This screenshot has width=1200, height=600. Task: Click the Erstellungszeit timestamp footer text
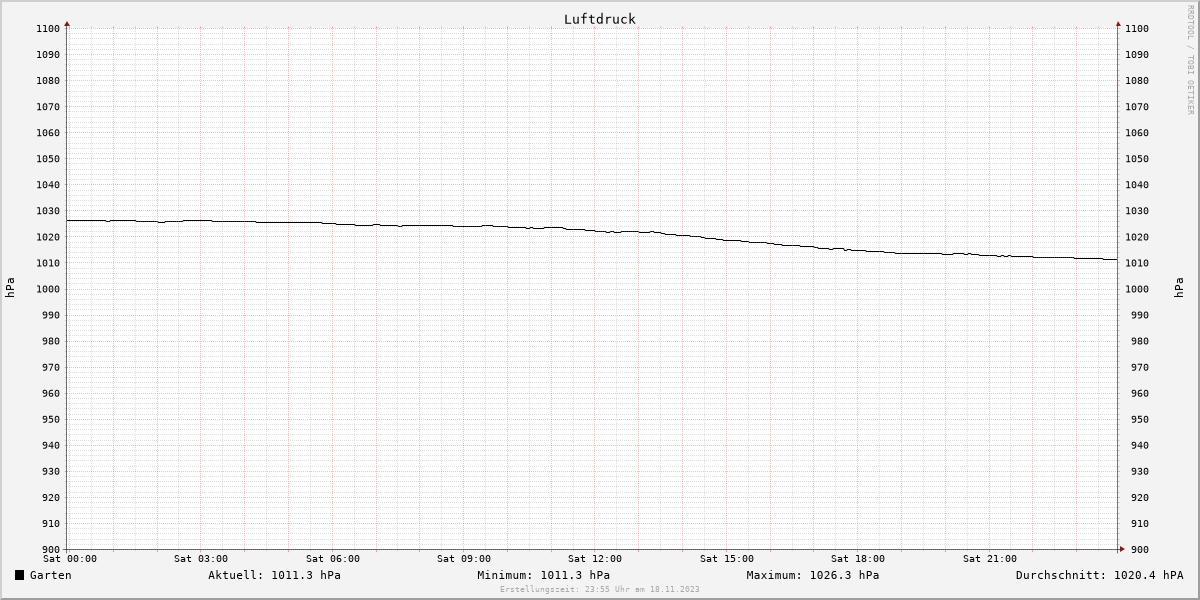tap(600, 589)
